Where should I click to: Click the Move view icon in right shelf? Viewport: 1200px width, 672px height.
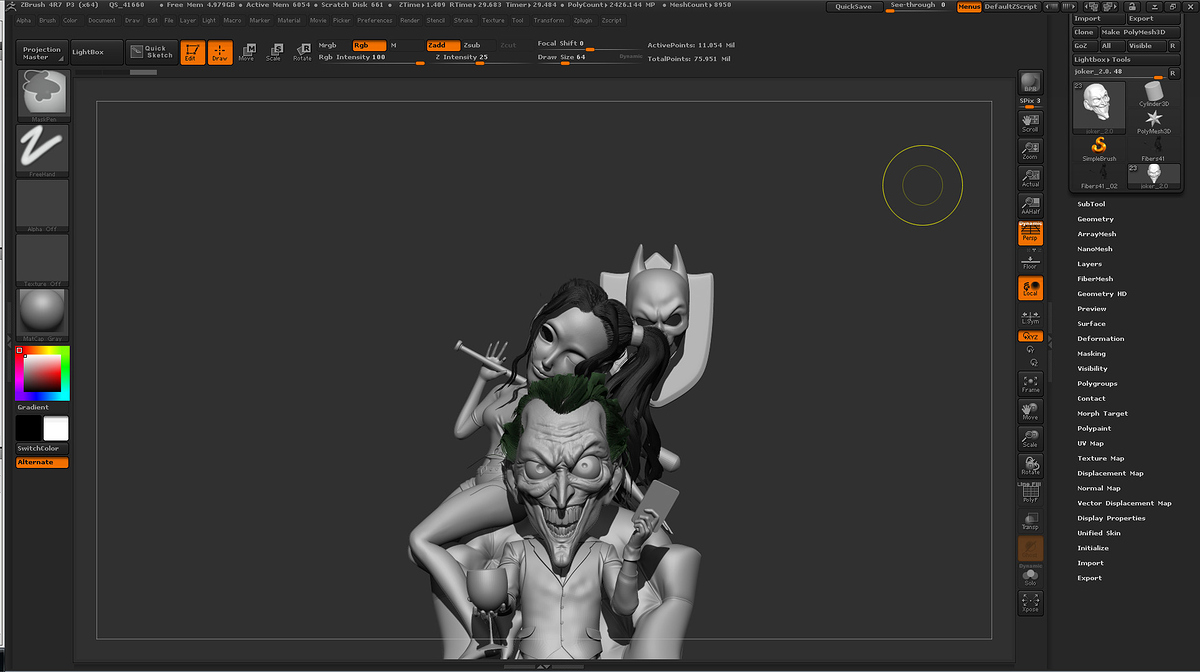[1030, 411]
